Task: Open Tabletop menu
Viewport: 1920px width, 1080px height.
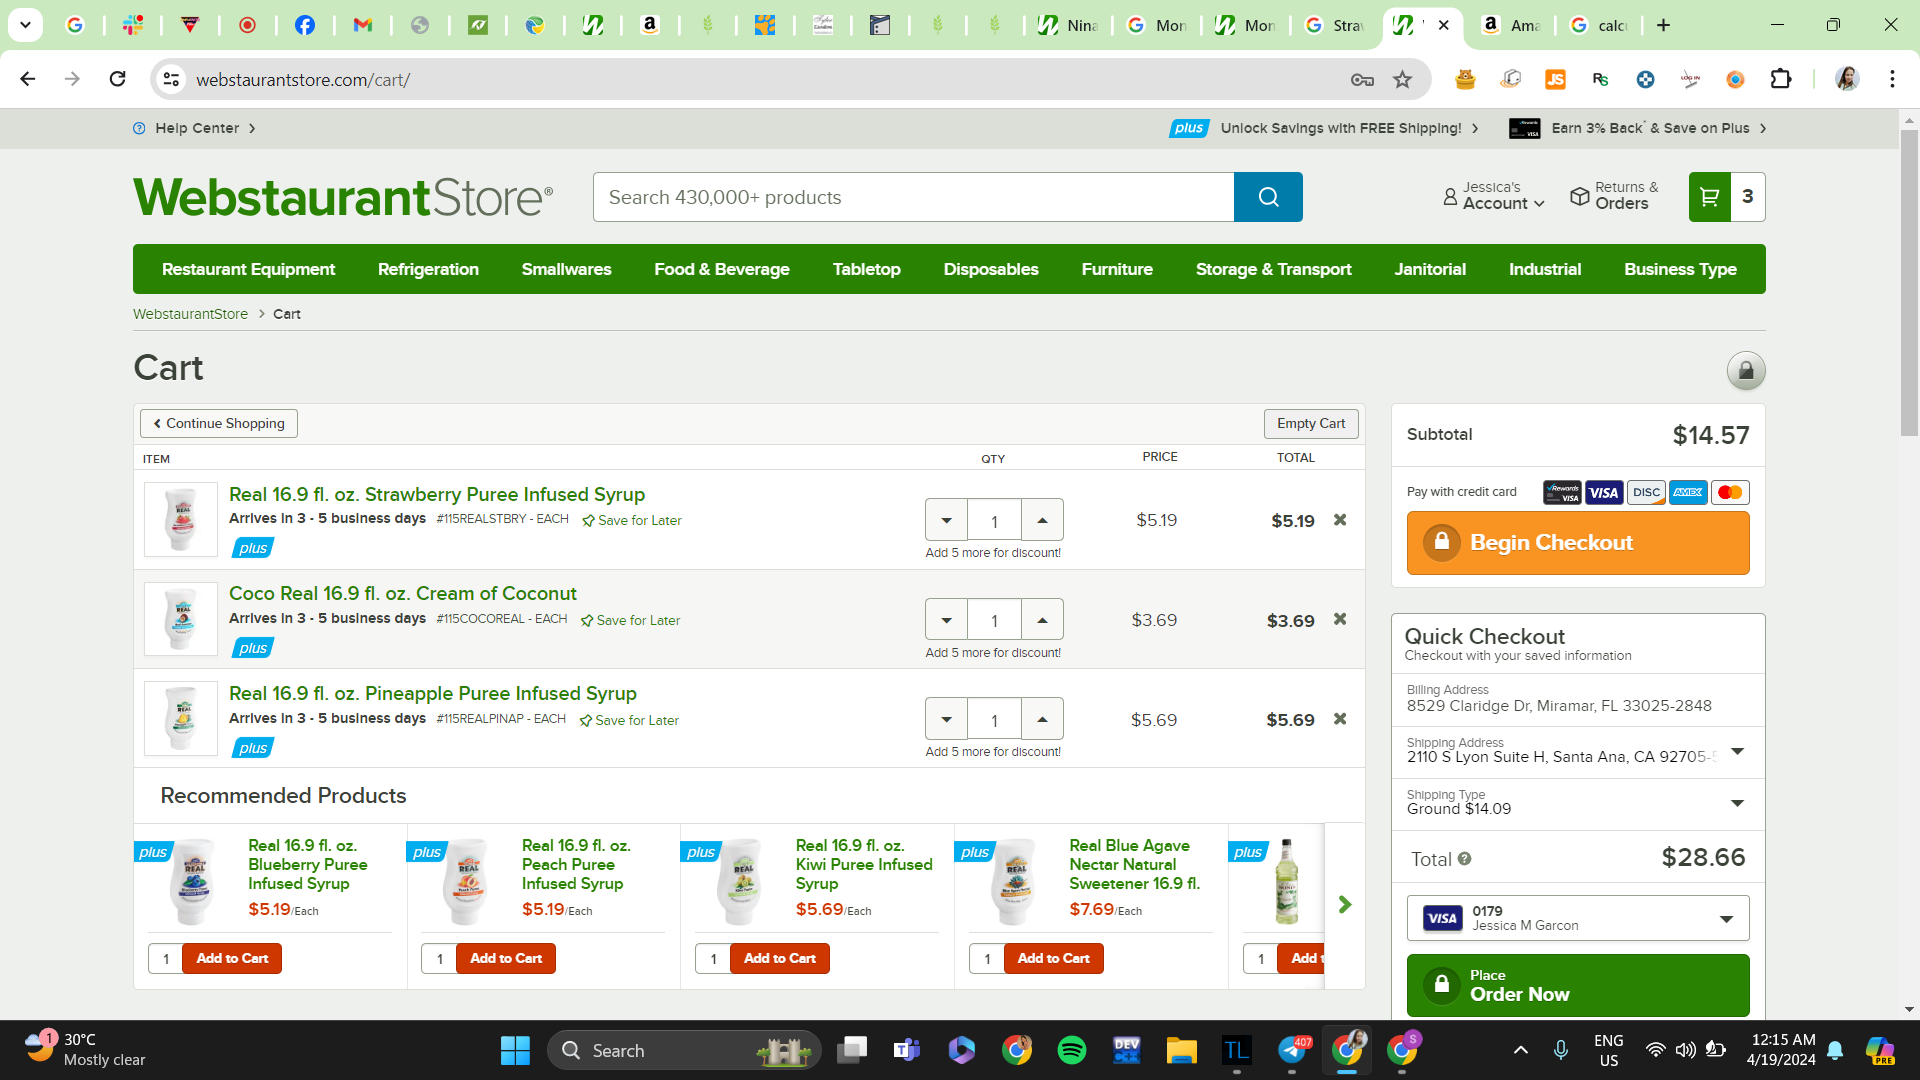Action: (867, 269)
